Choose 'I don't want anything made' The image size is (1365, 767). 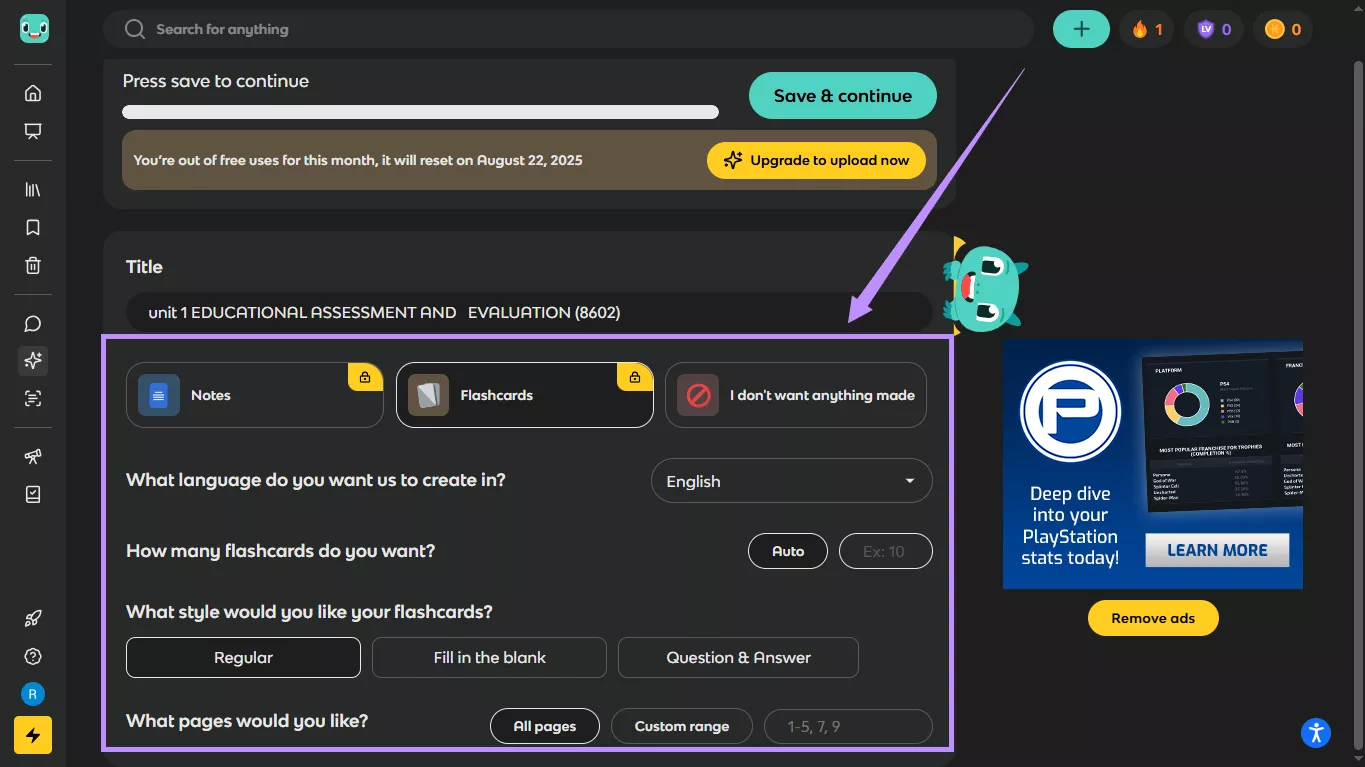(795, 395)
